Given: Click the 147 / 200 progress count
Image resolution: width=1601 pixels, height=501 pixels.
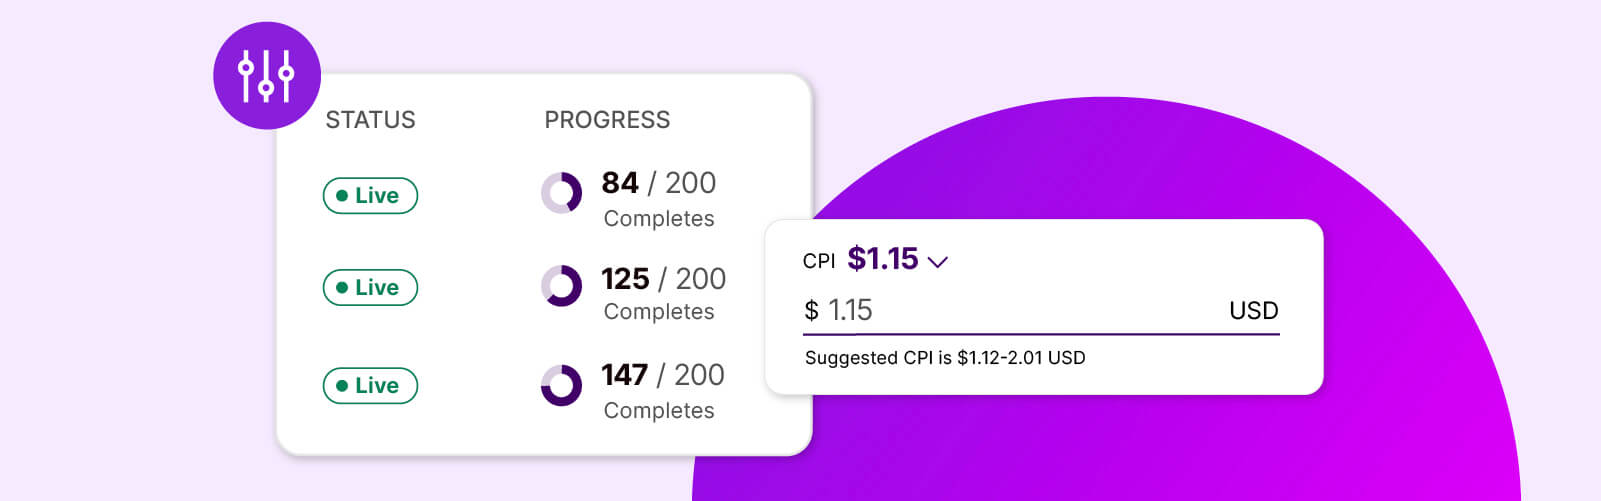Looking at the screenshot, I should click(662, 375).
